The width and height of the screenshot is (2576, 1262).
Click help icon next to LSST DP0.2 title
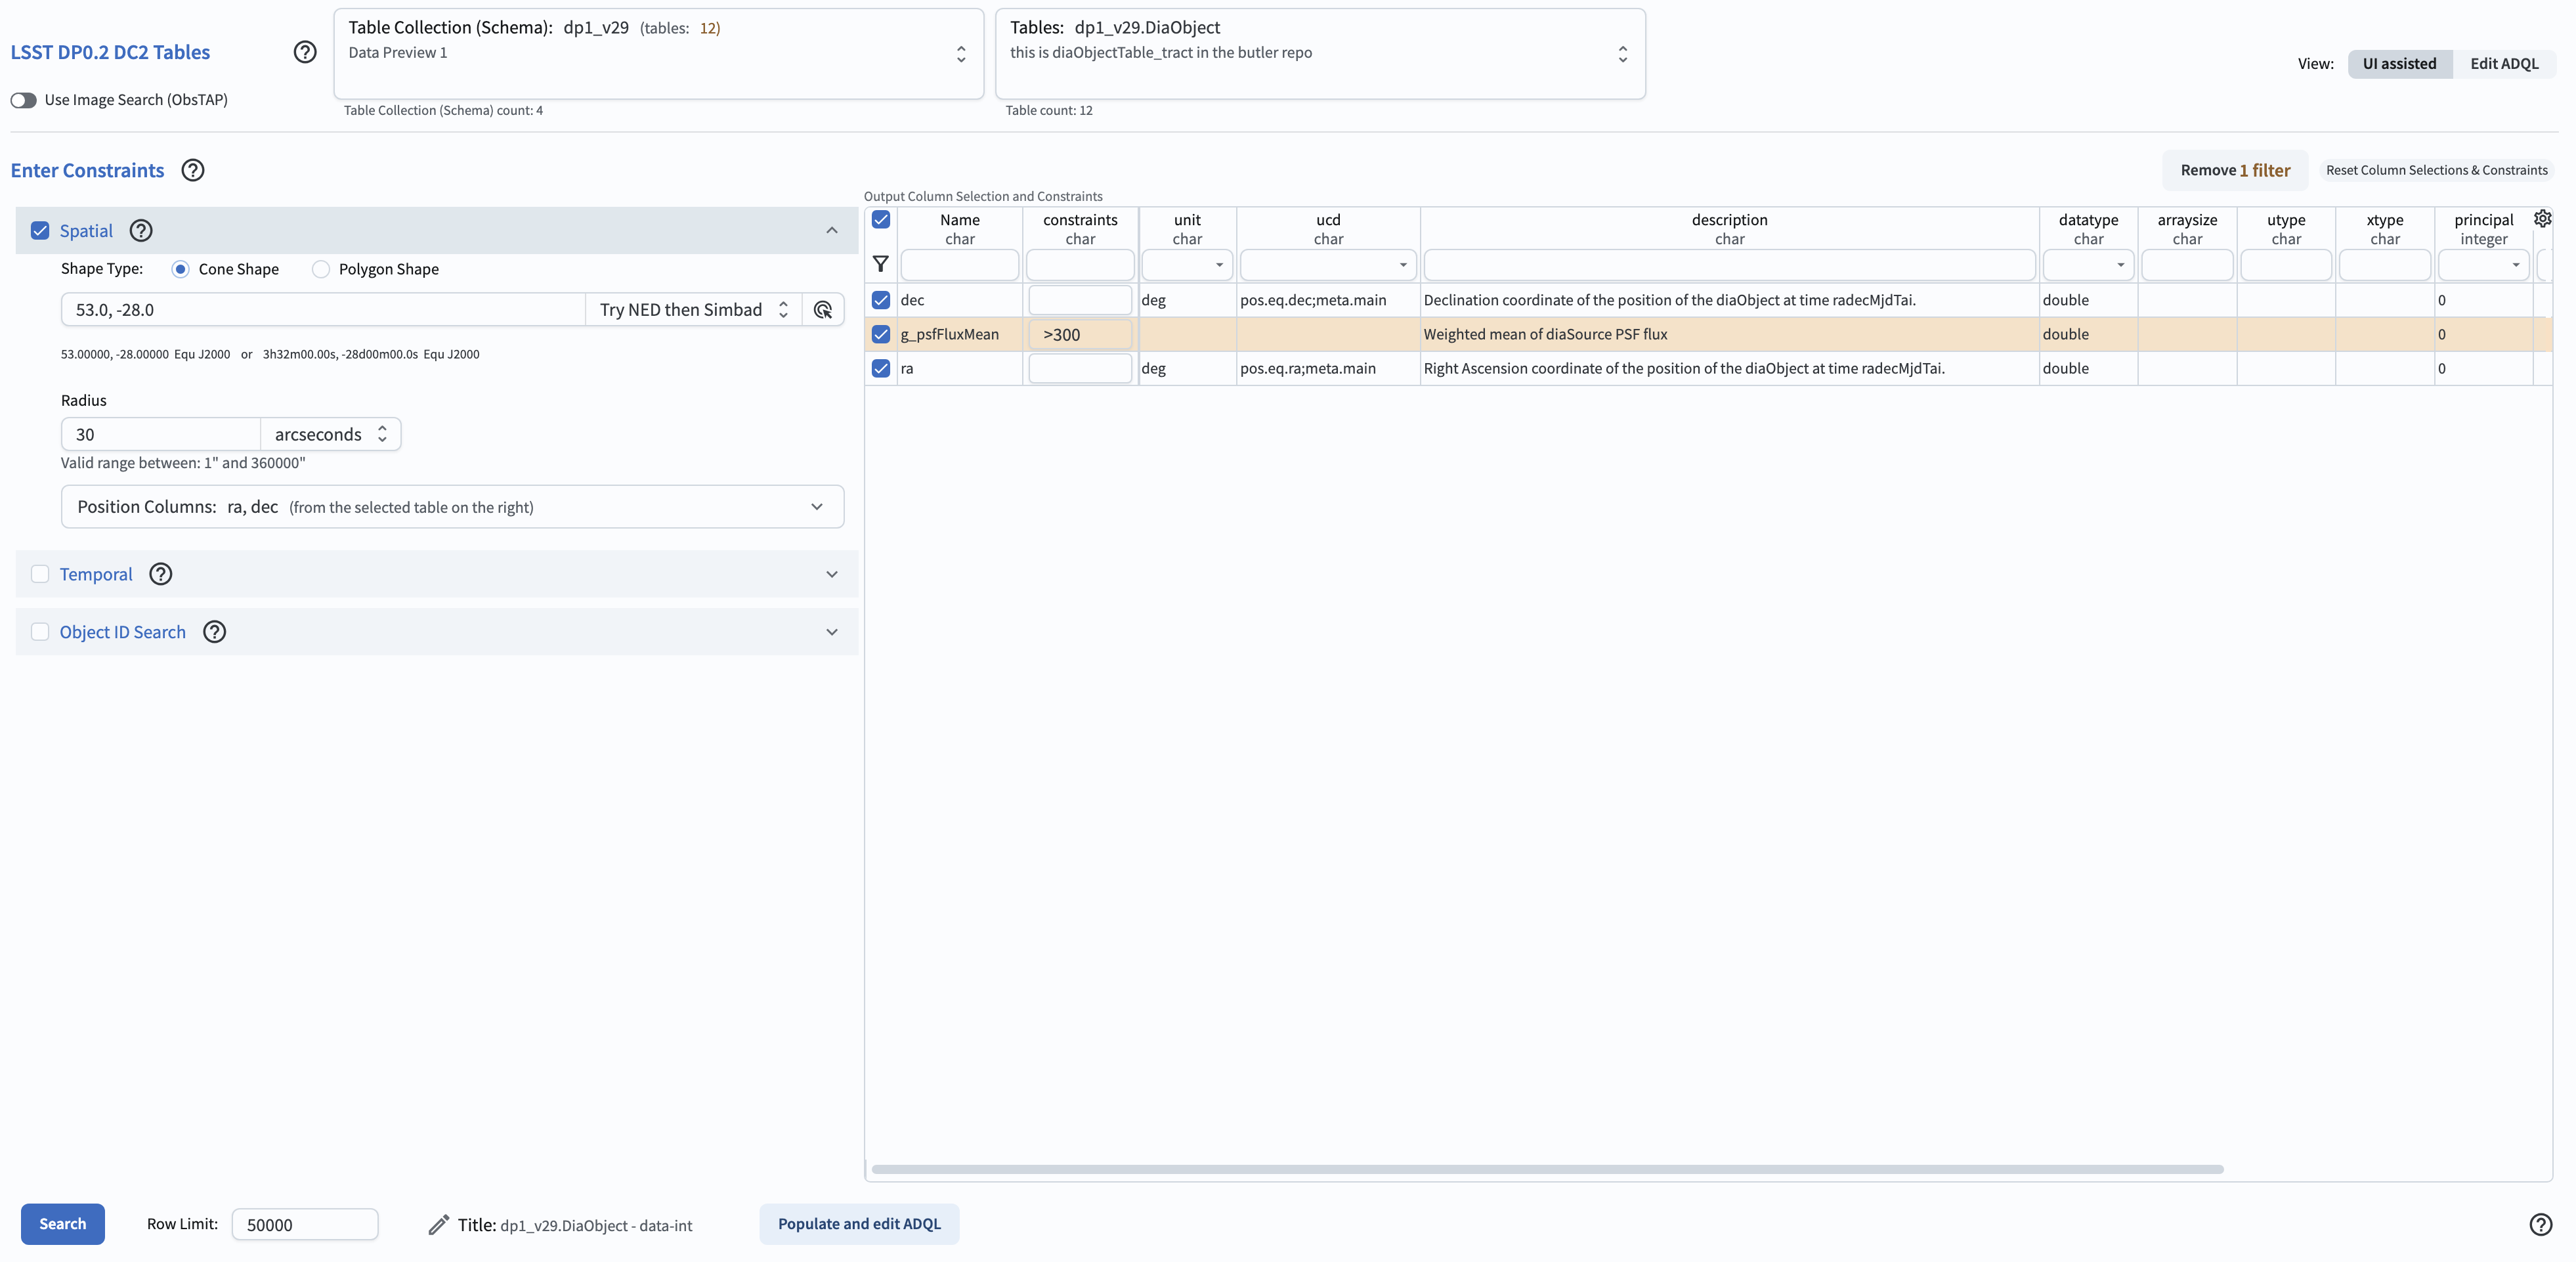click(x=305, y=52)
